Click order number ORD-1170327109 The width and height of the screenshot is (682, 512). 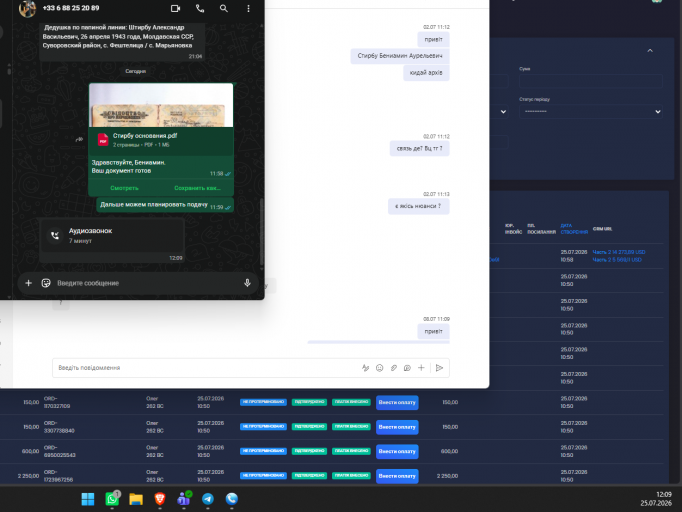pos(57,402)
